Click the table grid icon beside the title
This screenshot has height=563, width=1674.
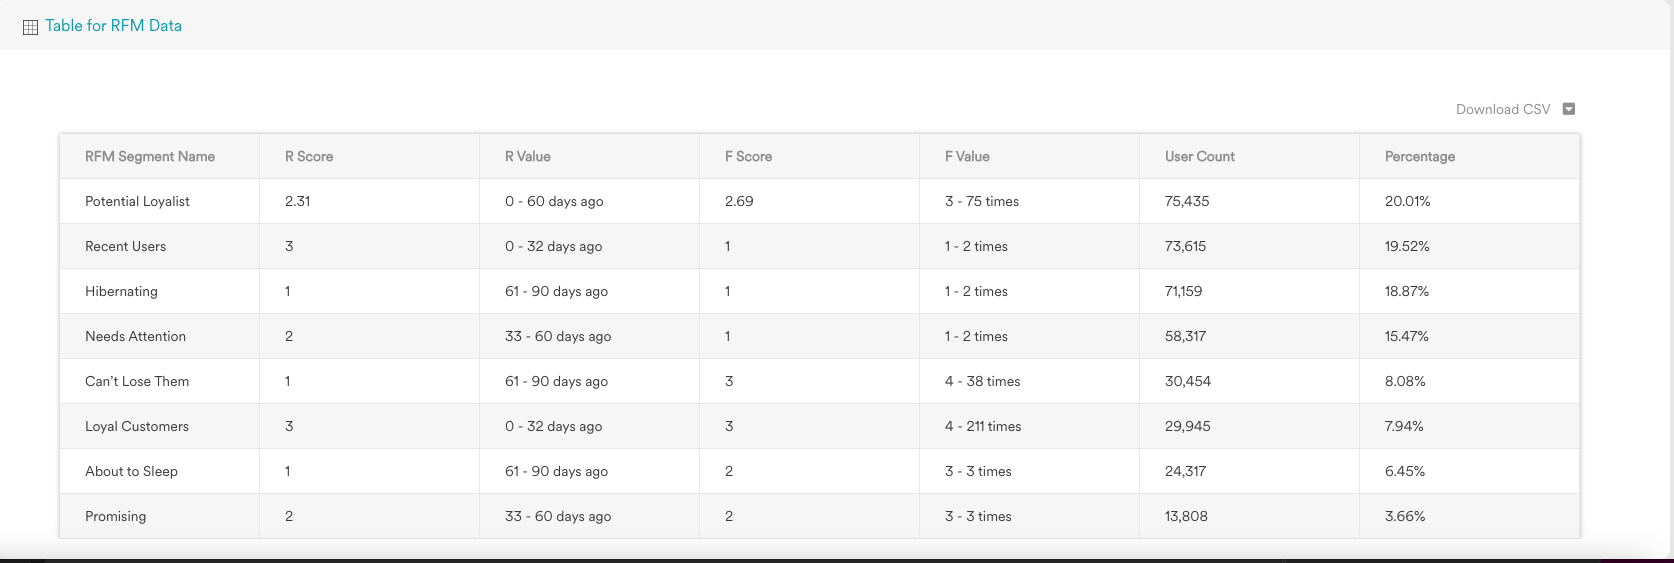(x=30, y=27)
